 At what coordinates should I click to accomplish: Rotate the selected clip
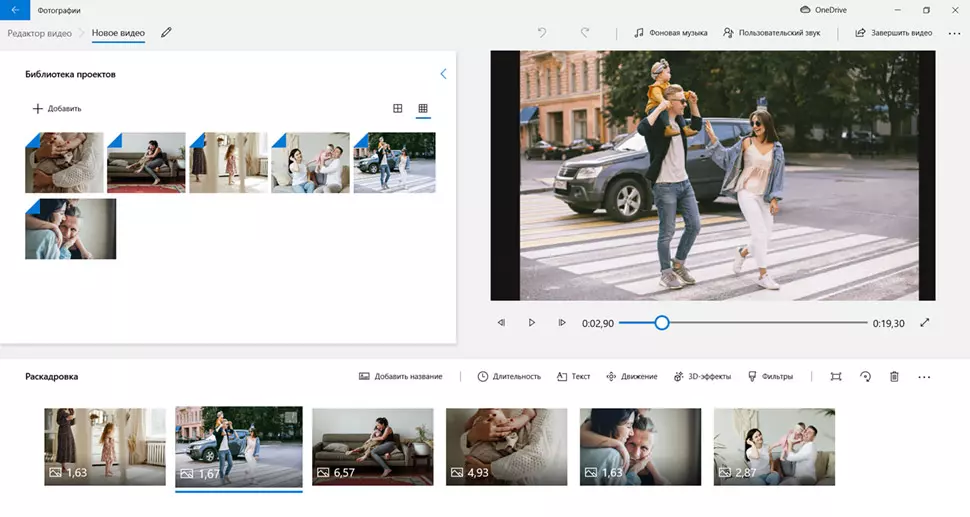click(x=865, y=377)
